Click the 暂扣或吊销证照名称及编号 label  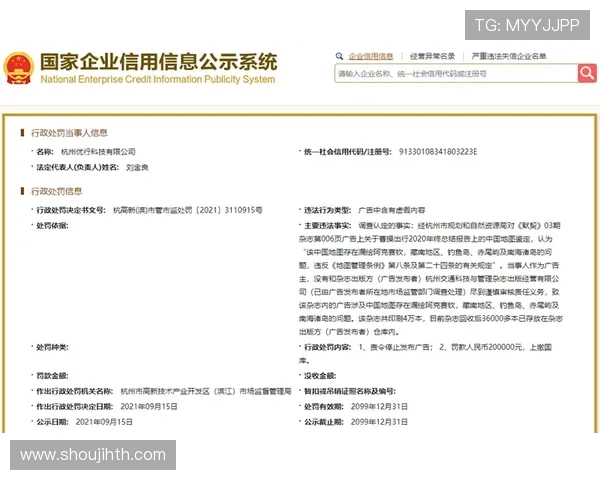click(350, 391)
